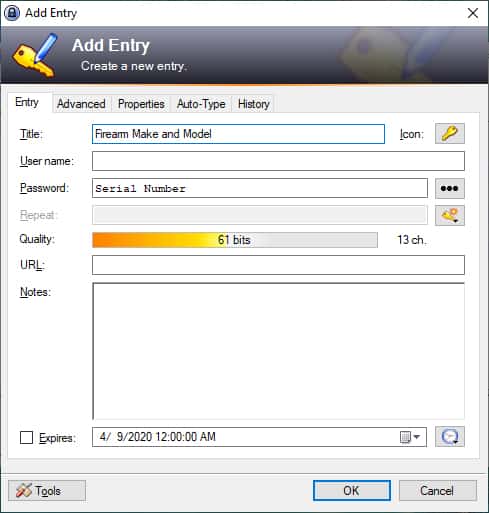Click the key and pen banner icon
Screen dimensions: 489x513
pyautogui.click(x=36, y=55)
